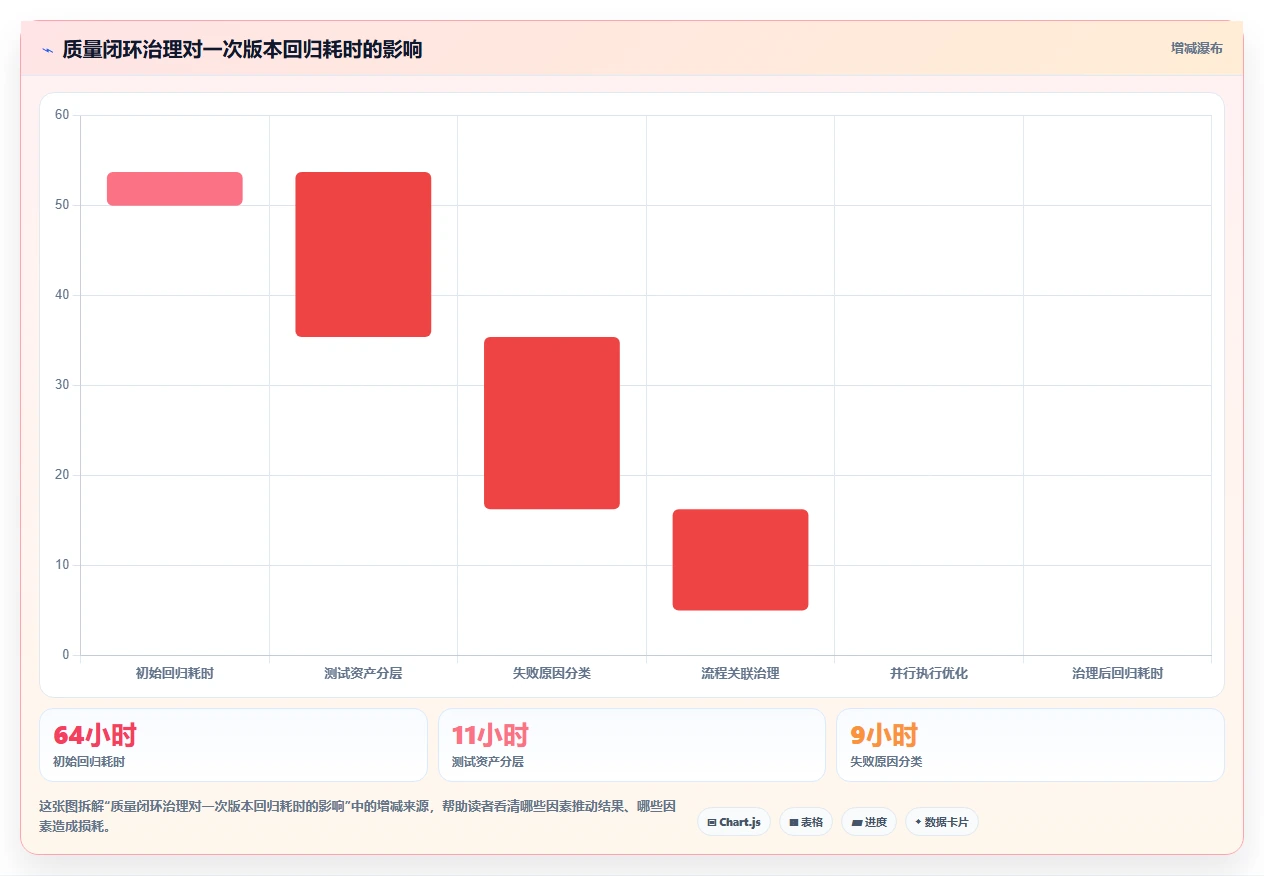Click the x-axis label 失败原因分类

(552, 674)
